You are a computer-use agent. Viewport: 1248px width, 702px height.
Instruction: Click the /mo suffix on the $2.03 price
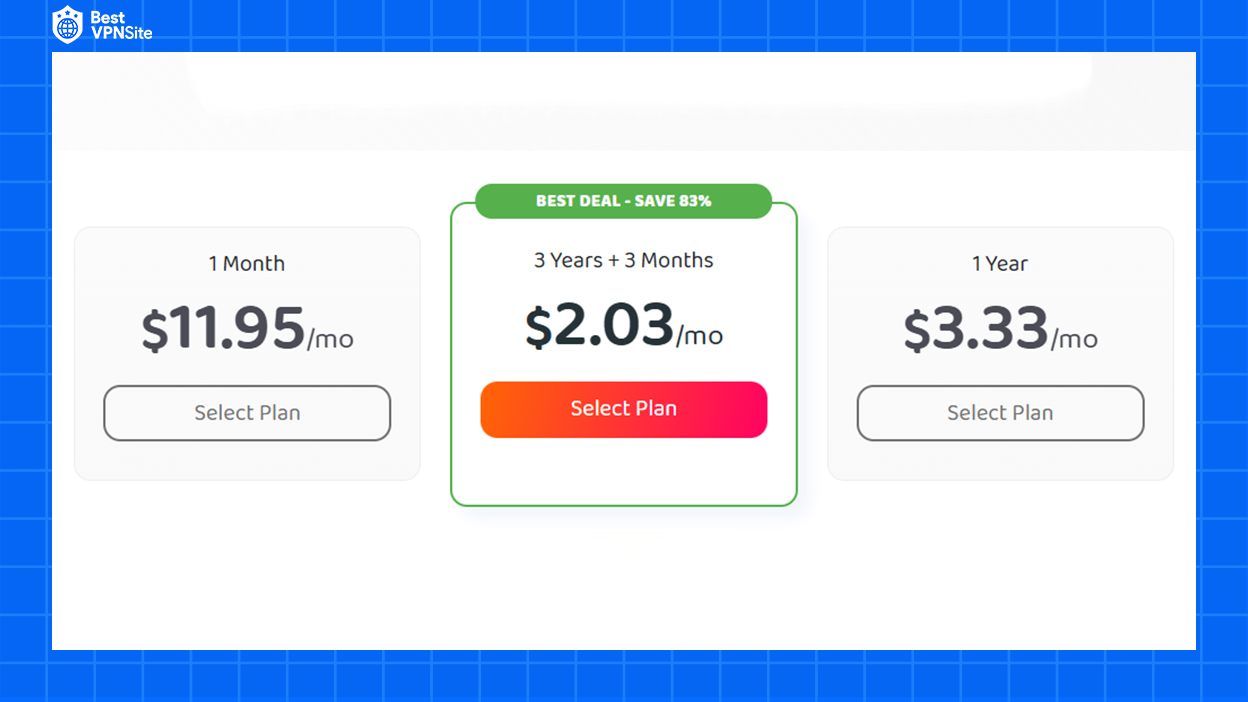coord(700,335)
